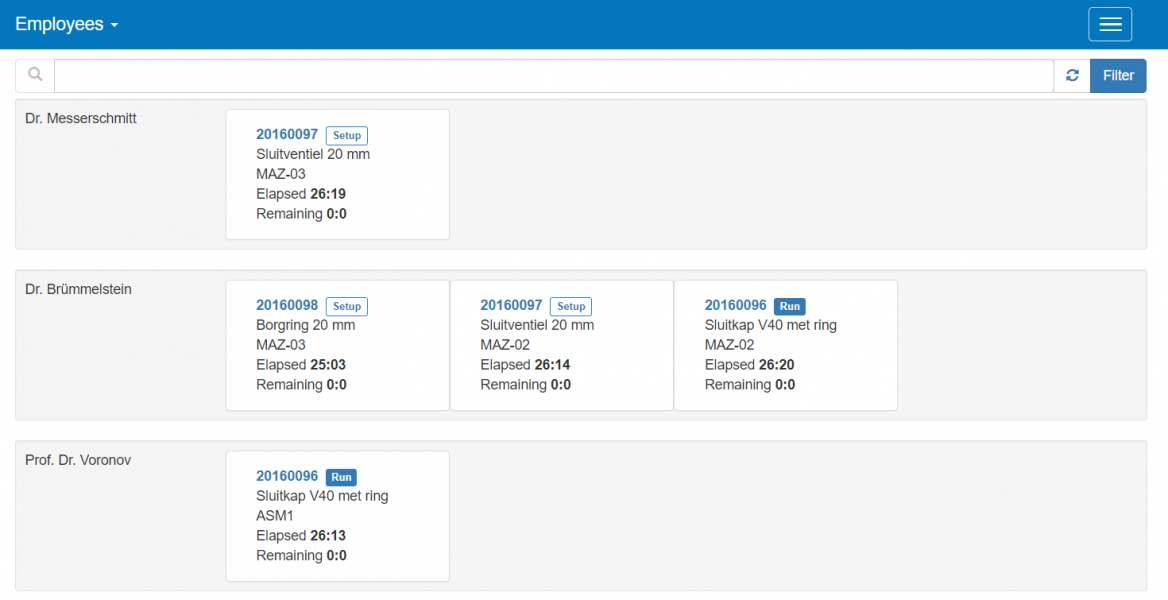Click the Run badge in Dr. Brümmelstein's row
The height and width of the screenshot is (600, 1168).
tap(789, 307)
